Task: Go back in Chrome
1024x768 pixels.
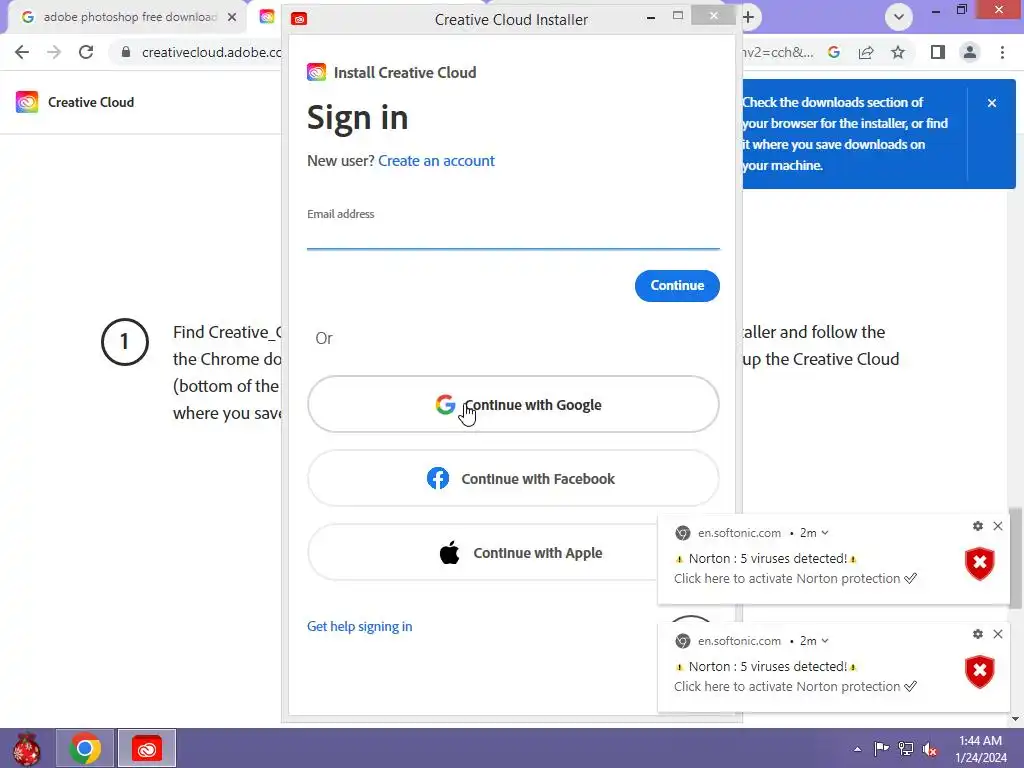Action: click(x=22, y=52)
